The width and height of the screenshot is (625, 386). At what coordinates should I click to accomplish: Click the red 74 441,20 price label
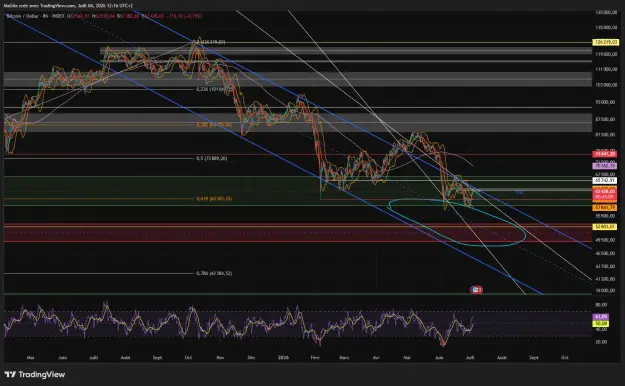click(x=605, y=154)
